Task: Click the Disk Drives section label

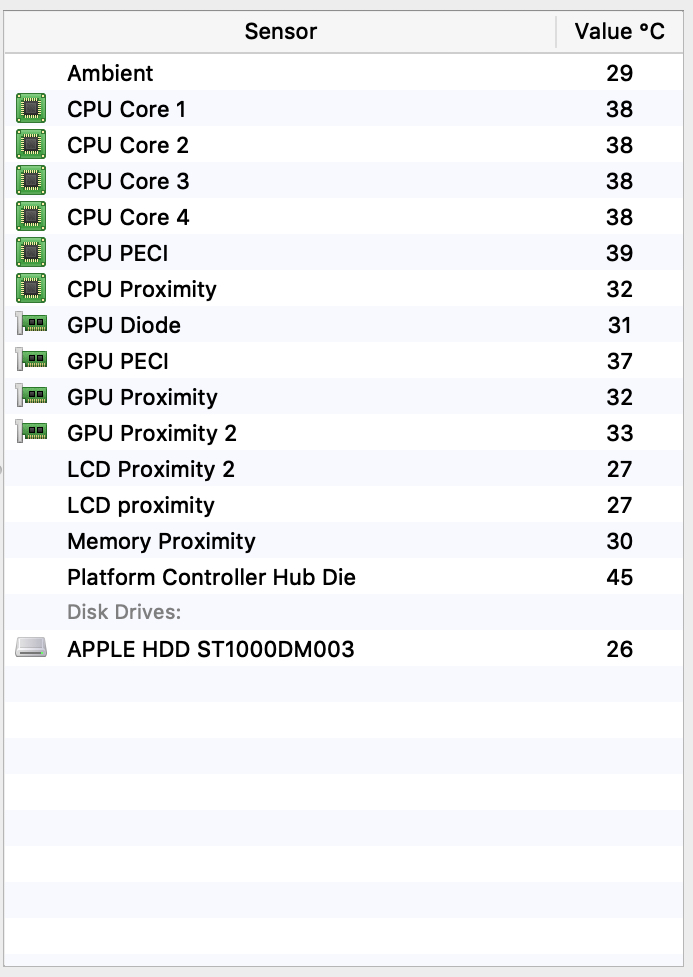Action: tap(124, 612)
